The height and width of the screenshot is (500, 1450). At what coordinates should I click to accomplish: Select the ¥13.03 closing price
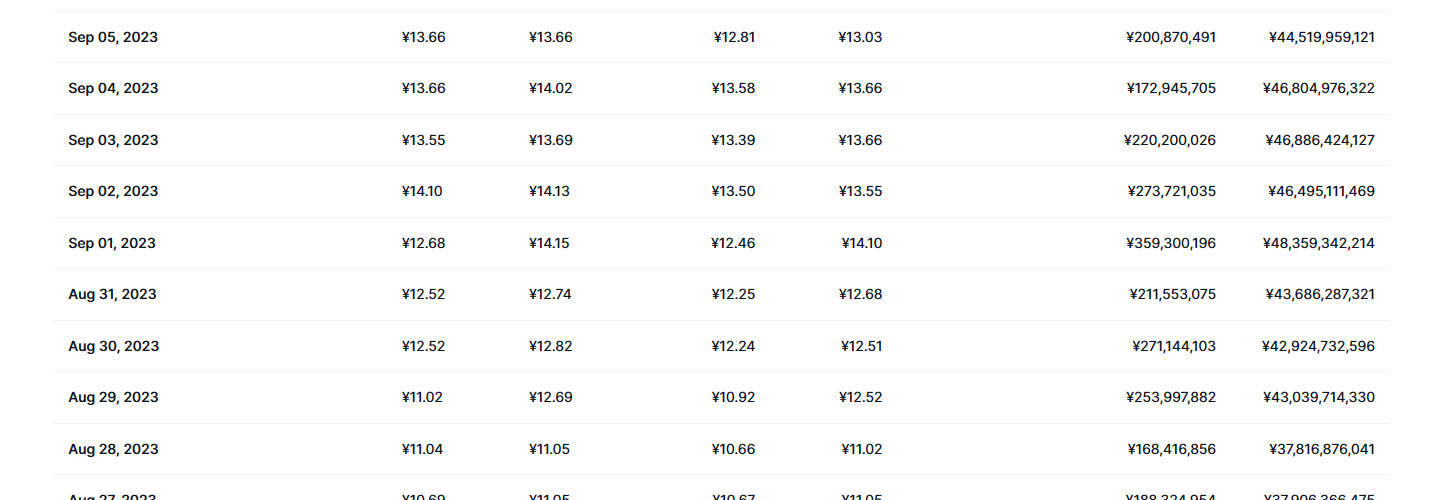pos(860,37)
